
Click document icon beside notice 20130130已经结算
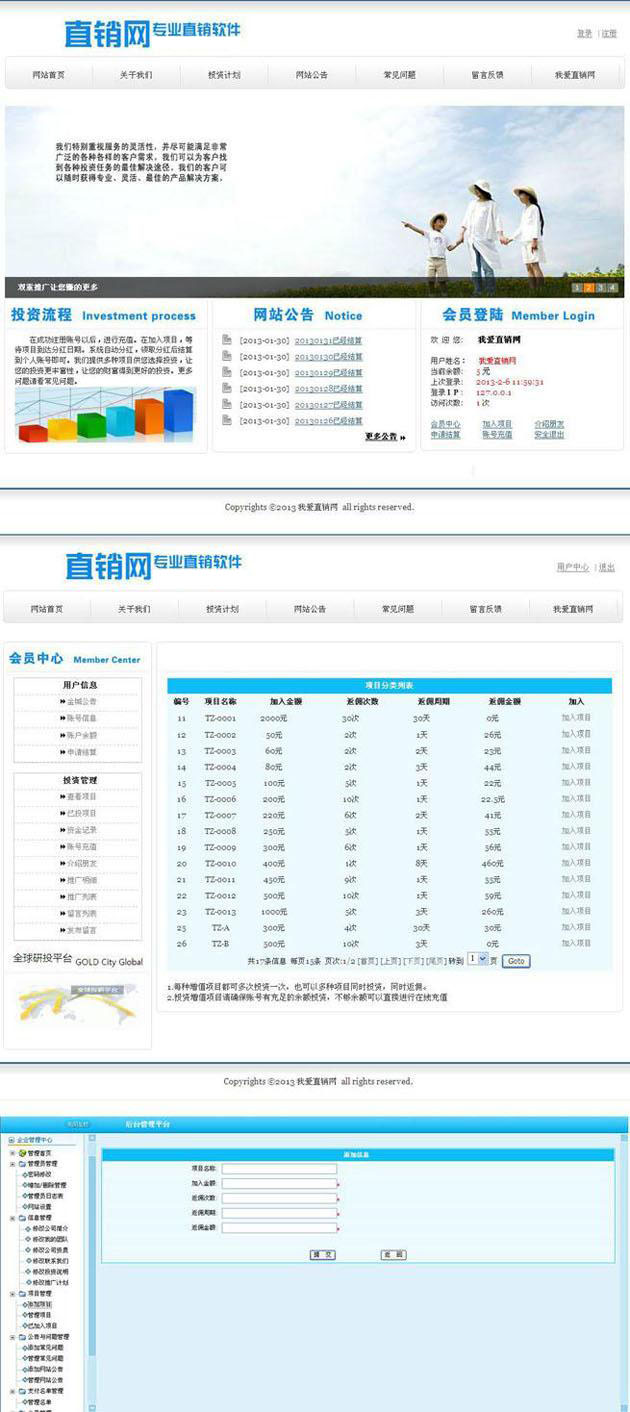(x=227, y=356)
